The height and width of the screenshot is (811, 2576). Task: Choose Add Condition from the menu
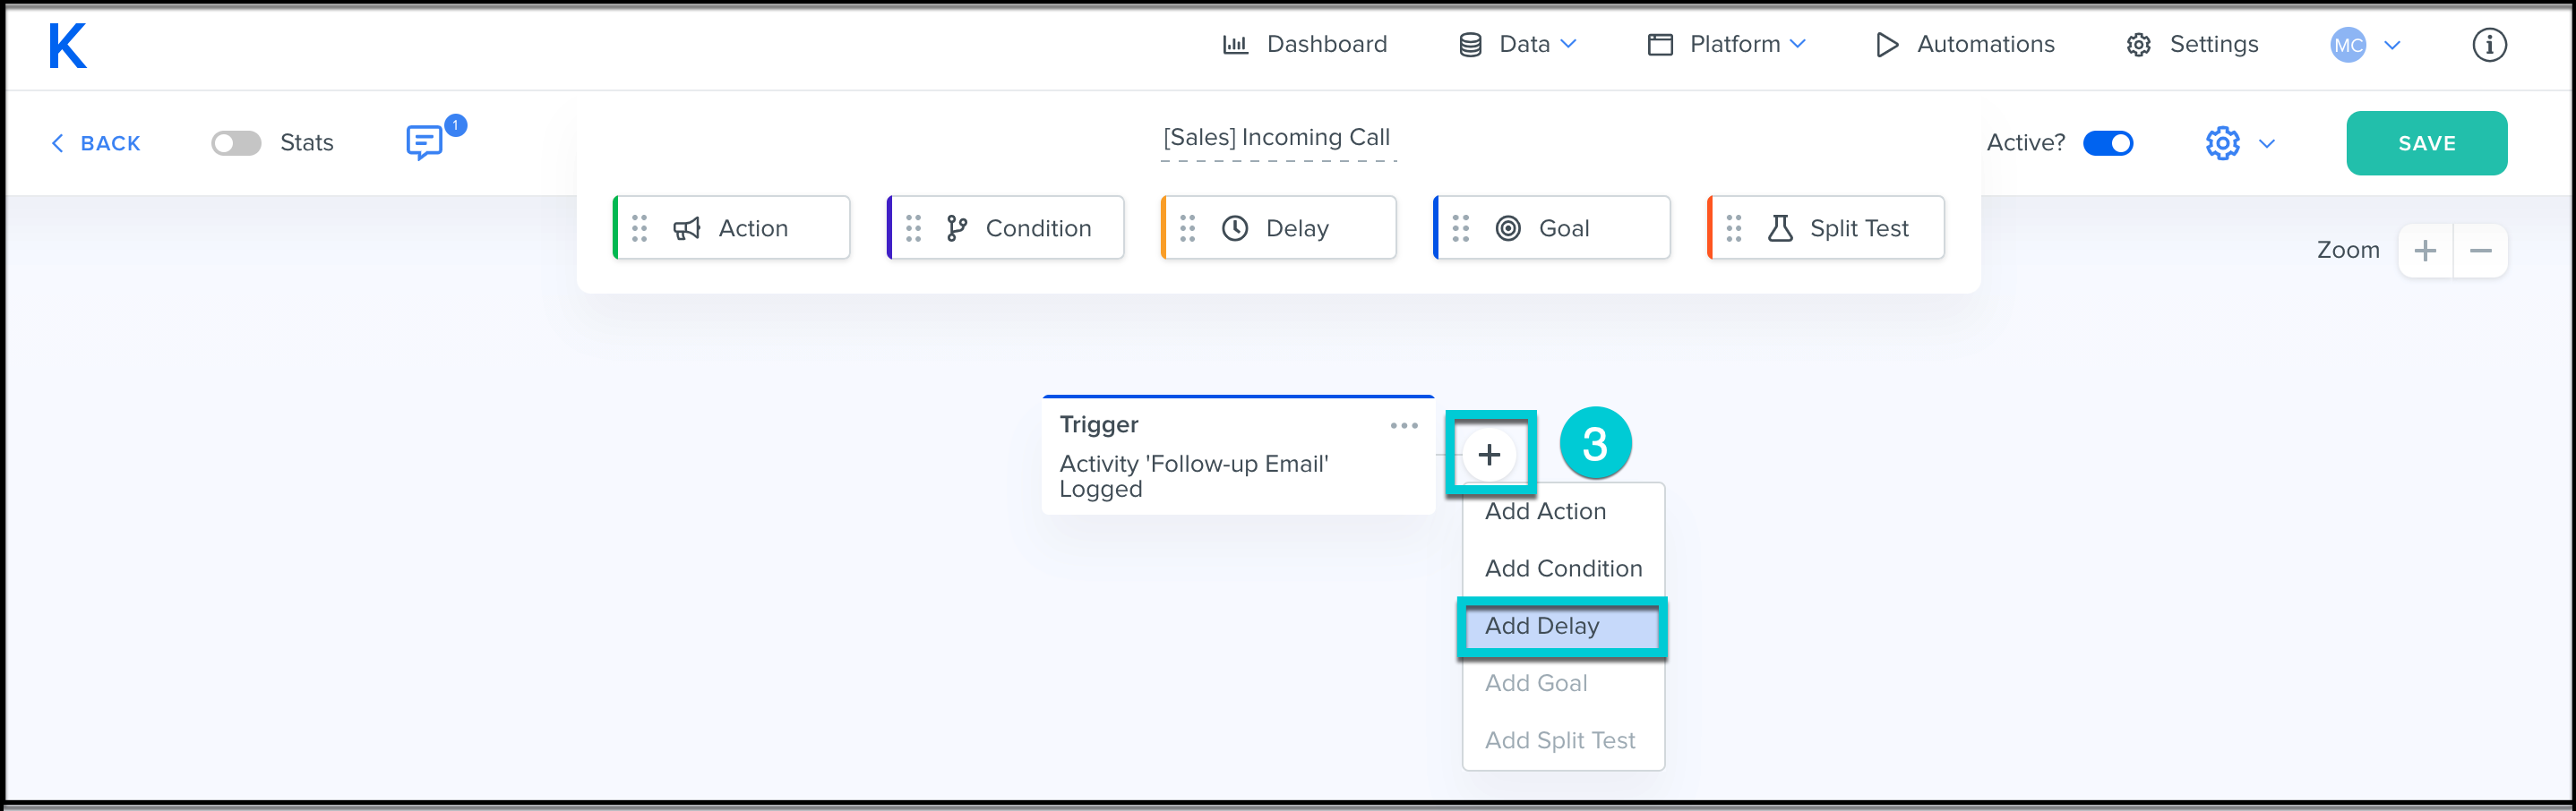(x=1562, y=569)
